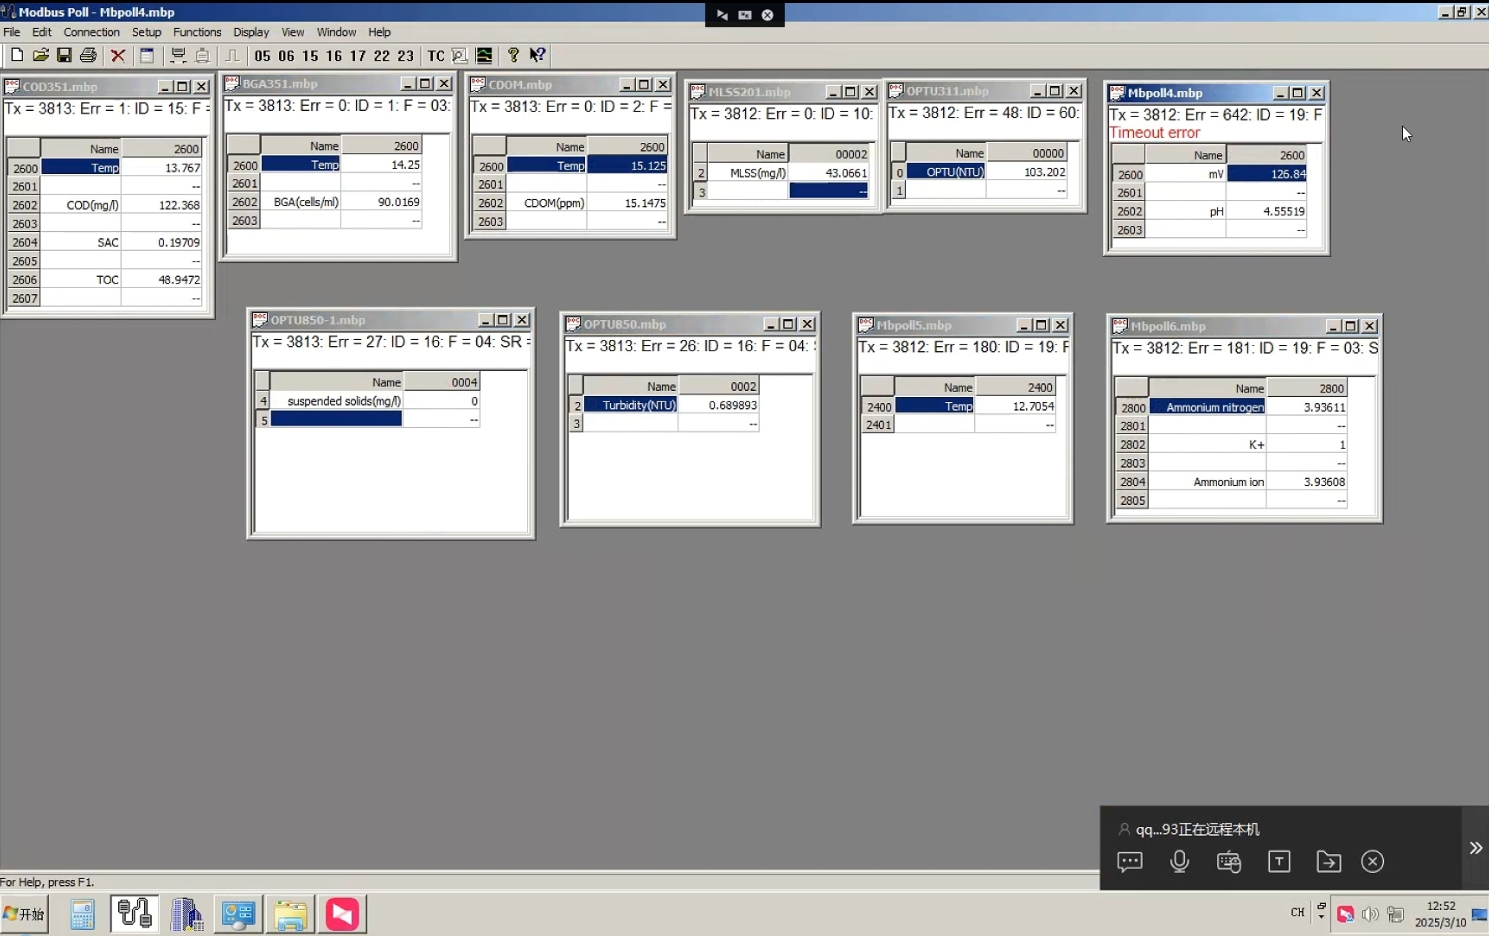Activate context-sensitive help pointer icon
The height and width of the screenshot is (936, 1489).
[x=537, y=56]
